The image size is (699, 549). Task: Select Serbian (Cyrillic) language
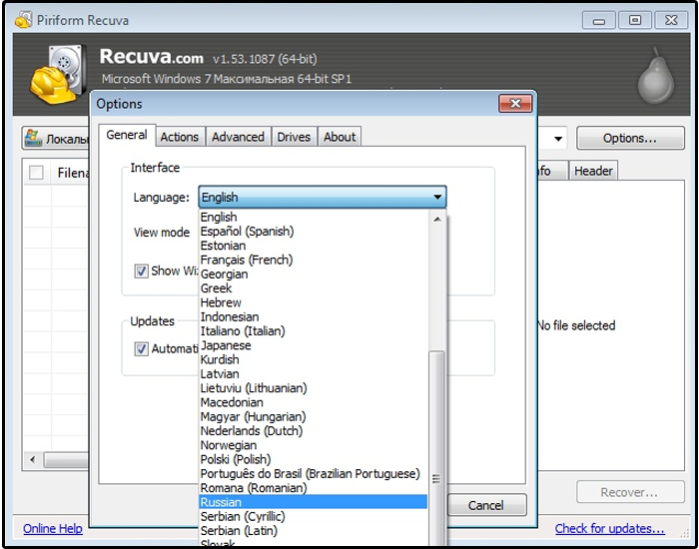coord(313,516)
